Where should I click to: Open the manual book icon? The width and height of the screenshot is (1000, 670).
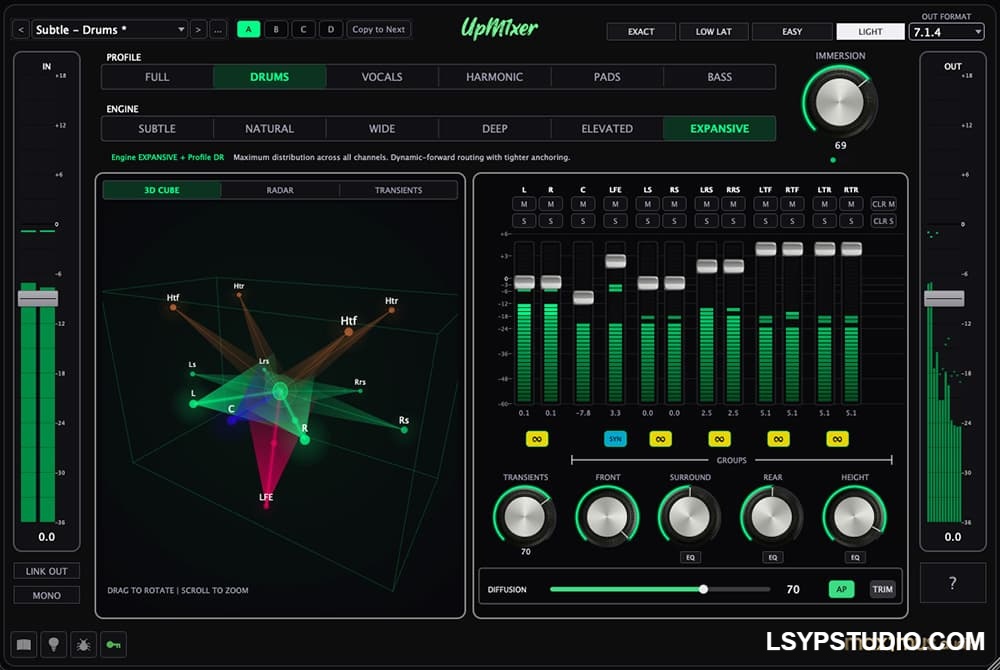pyautogui.click(x=24, y=645)
